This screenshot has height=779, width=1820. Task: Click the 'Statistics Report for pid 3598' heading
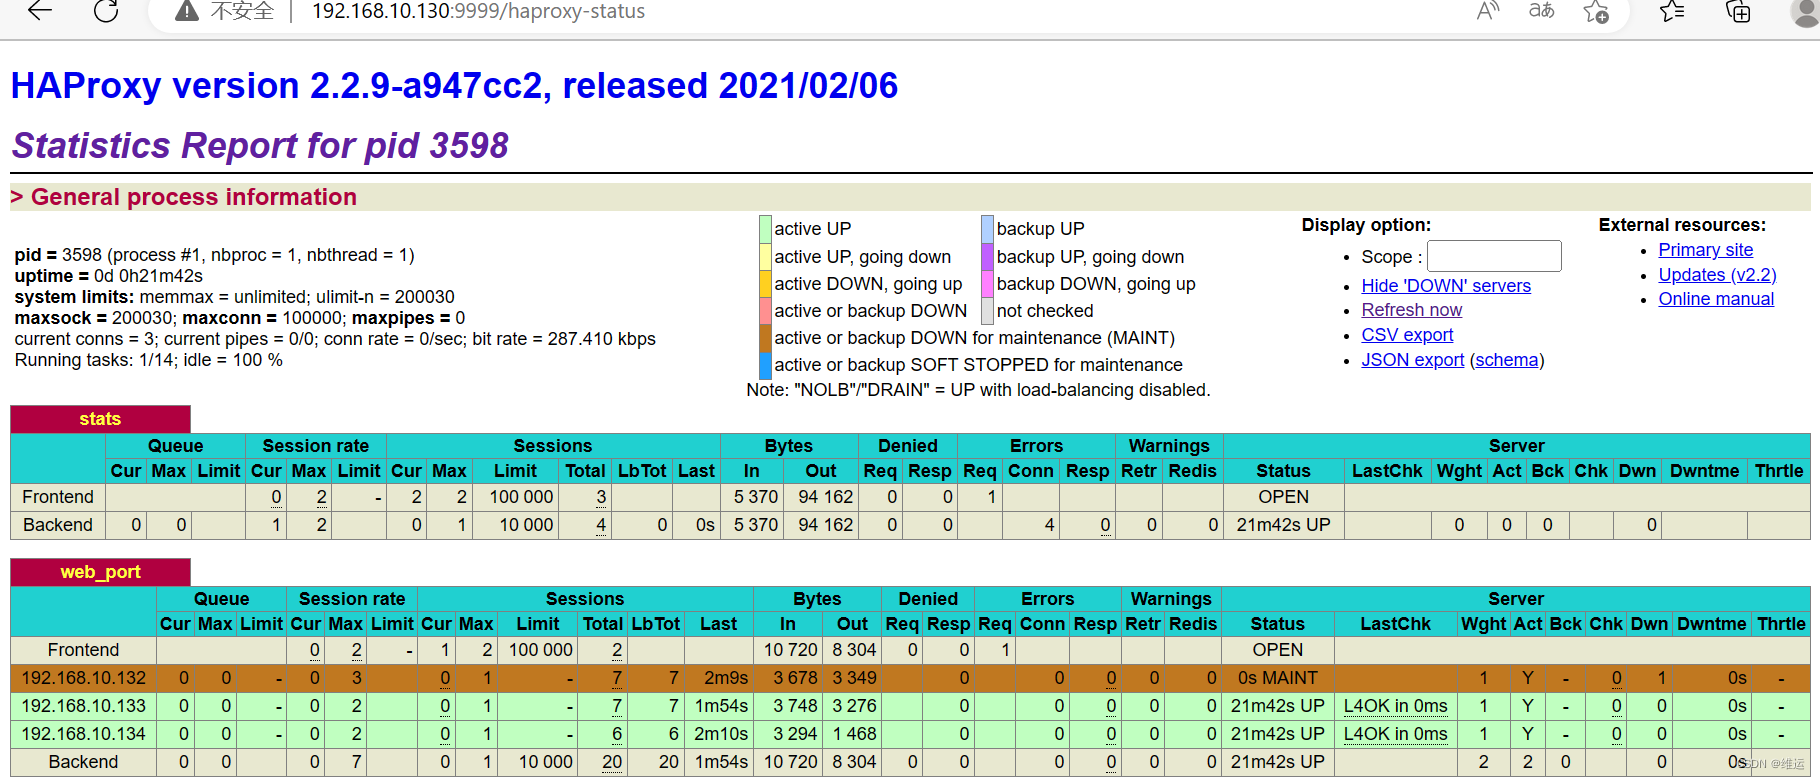[260, 146]
